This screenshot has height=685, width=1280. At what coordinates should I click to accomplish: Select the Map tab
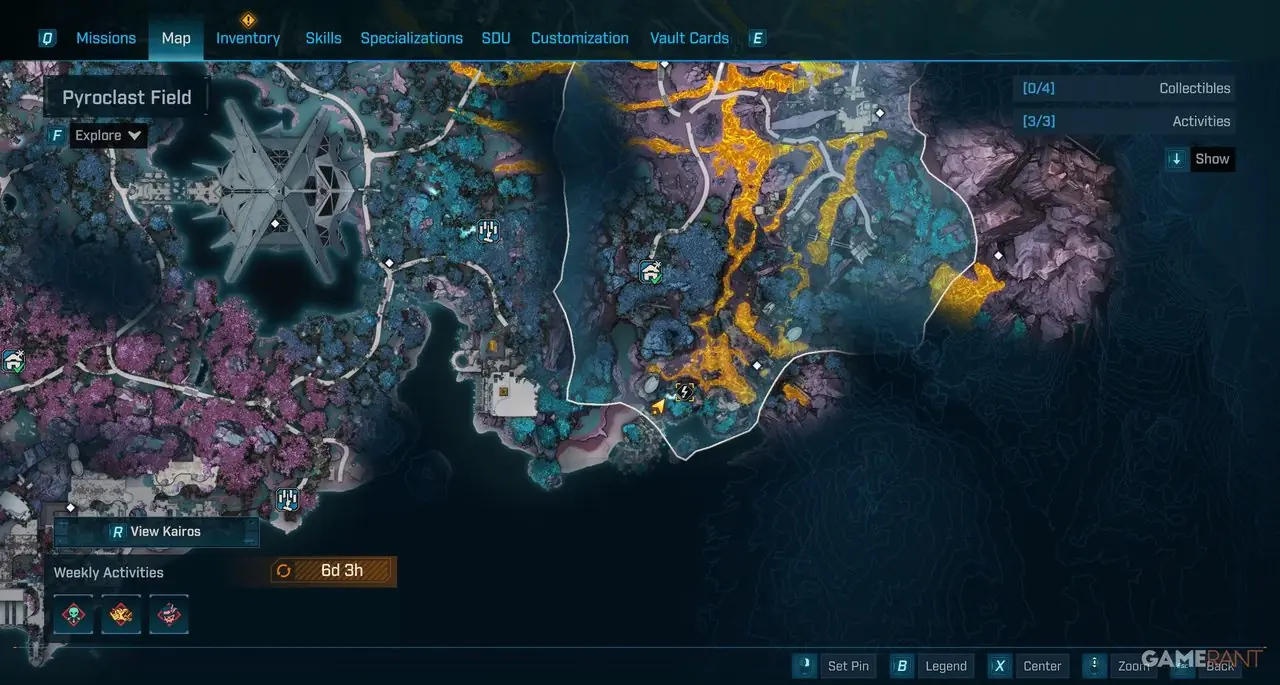[x=176, y=38]
